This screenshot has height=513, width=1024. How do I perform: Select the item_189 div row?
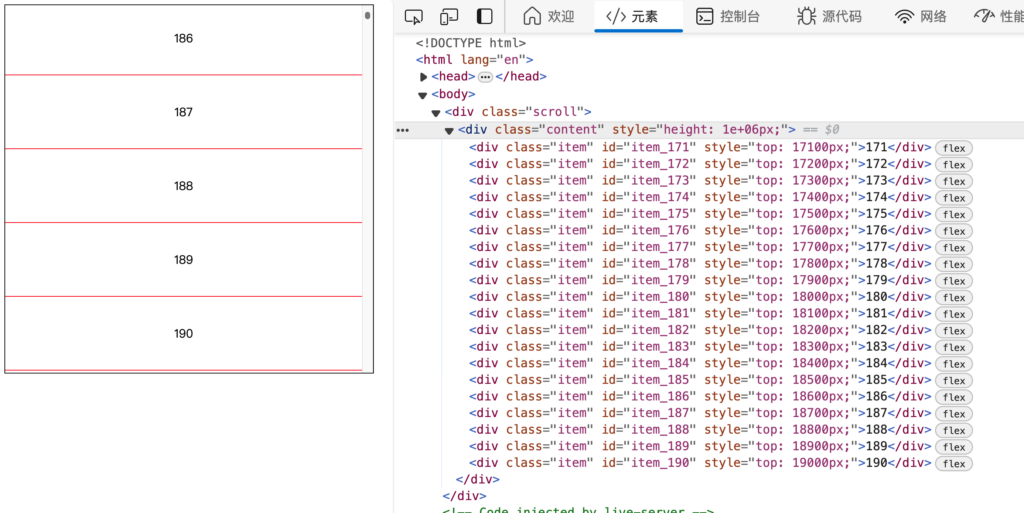click(700, 446)
